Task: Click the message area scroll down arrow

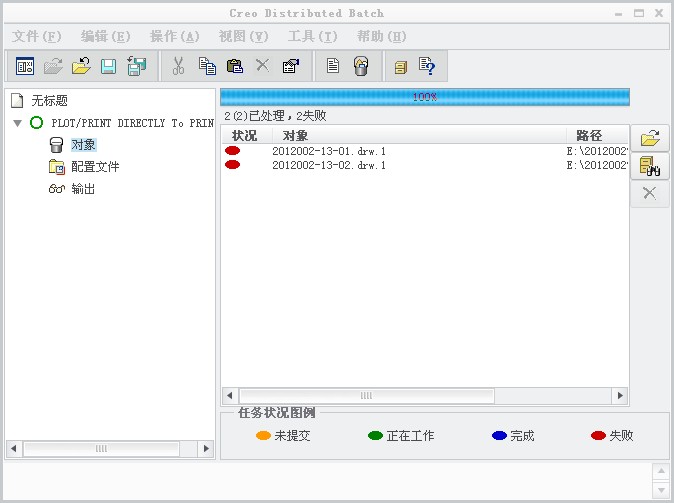Action: (661, 490)
